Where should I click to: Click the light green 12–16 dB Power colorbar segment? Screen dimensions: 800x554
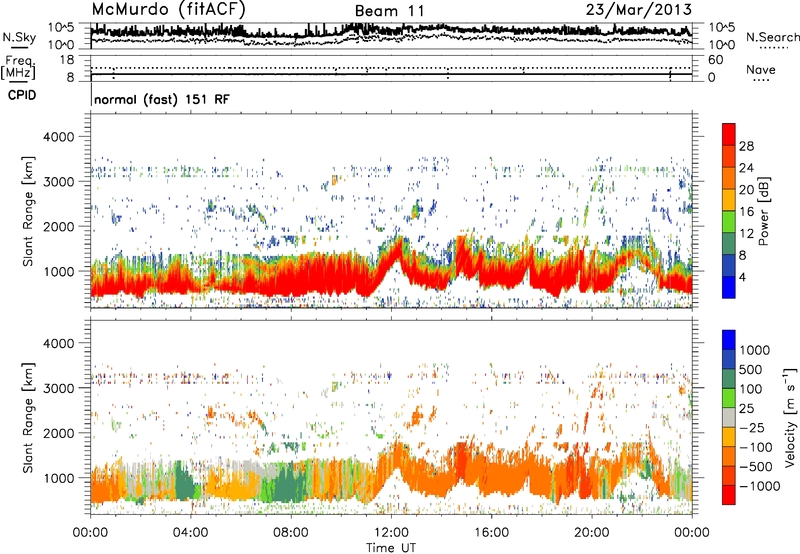point(729,222)
